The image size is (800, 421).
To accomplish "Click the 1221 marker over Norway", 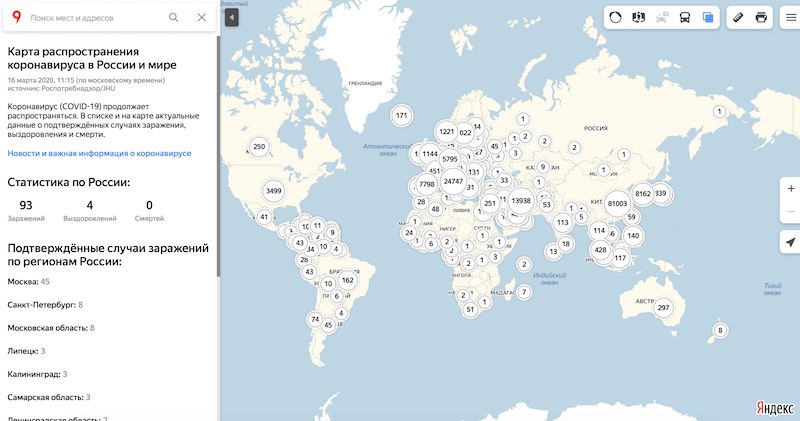I will click(446, 132).
